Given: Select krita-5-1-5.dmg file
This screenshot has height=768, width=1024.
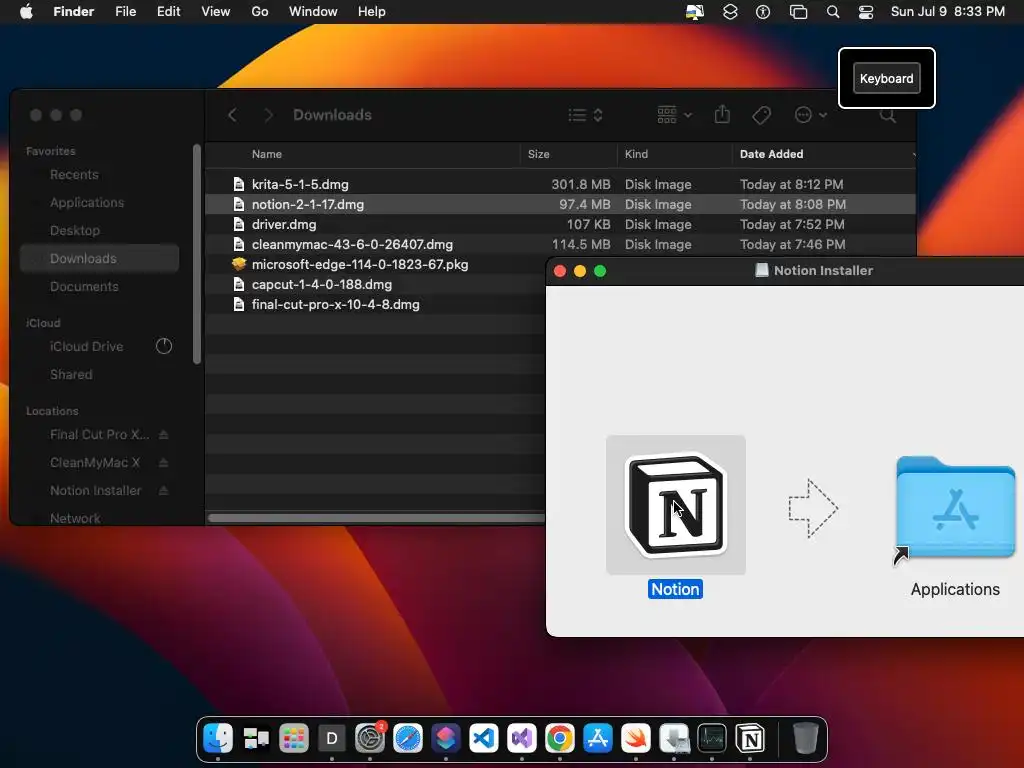Looking at the screenshot, I should click(x=560, y=184).
